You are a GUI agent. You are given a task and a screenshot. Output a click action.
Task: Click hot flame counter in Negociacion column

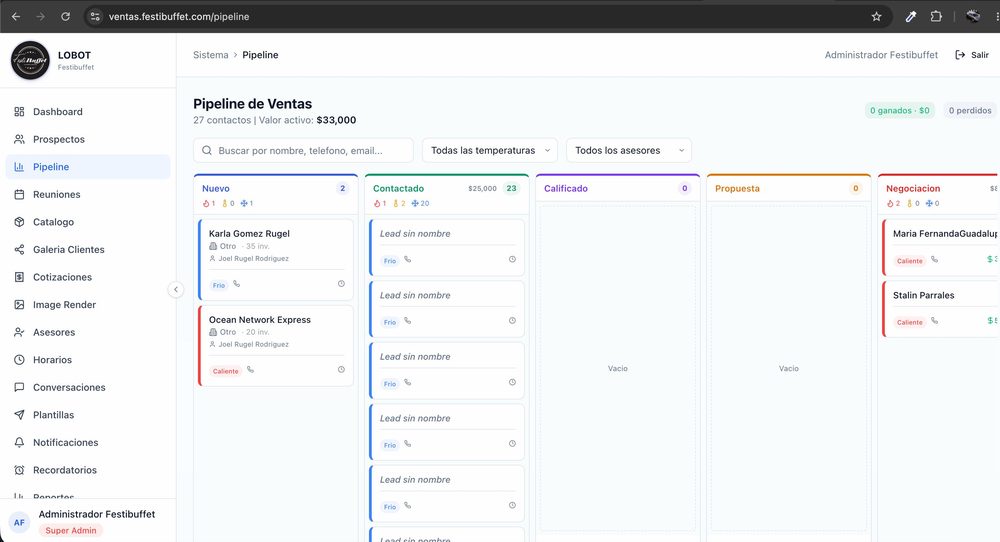(893, 203)
